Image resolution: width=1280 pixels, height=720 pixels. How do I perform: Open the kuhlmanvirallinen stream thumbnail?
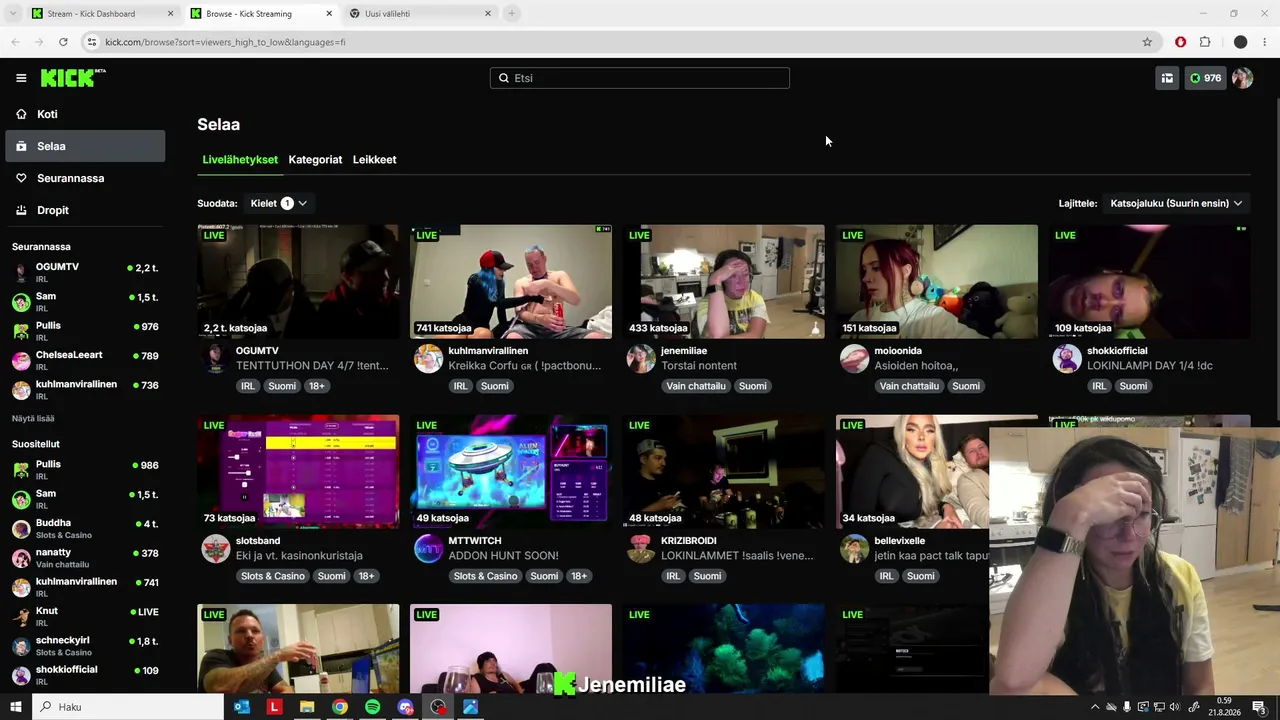click(511, 282)
